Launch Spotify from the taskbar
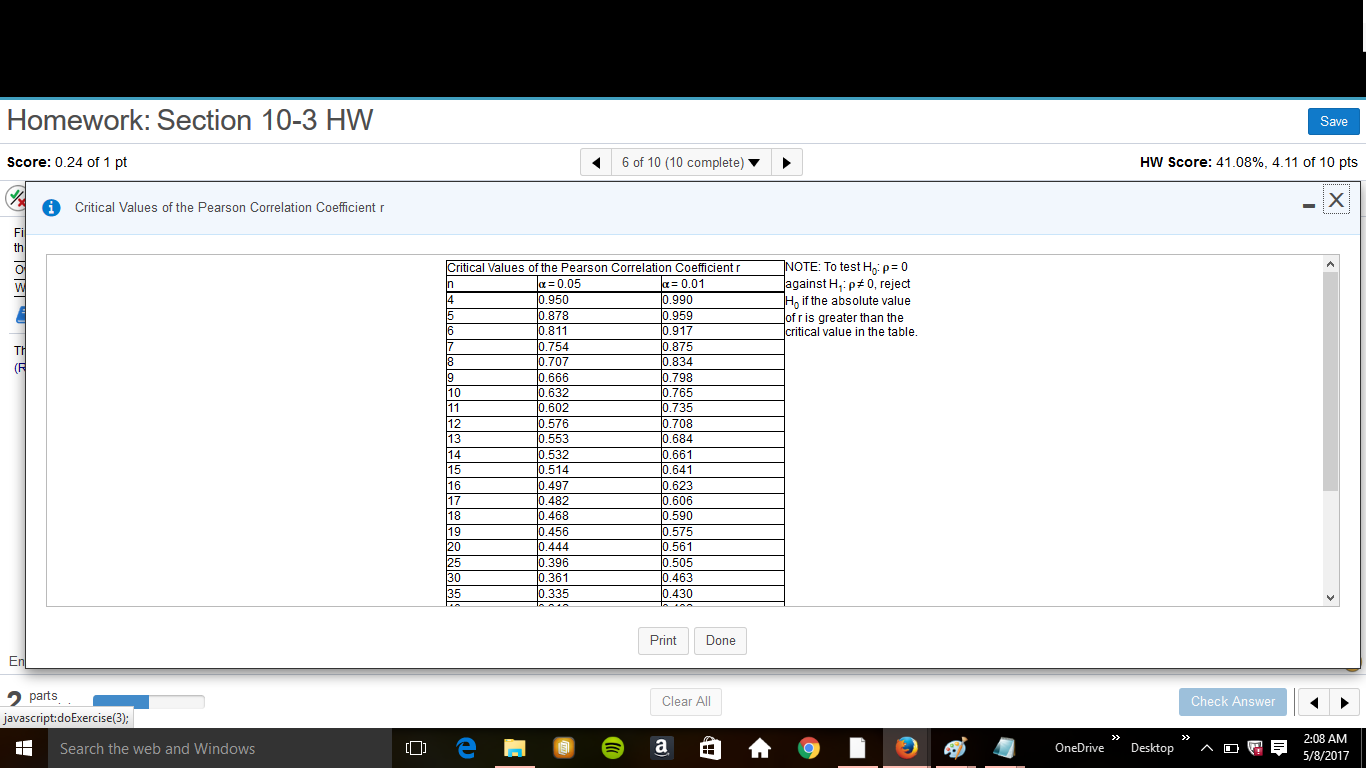The width and height of the screenshot is (1366, 768). pos(612,747)
